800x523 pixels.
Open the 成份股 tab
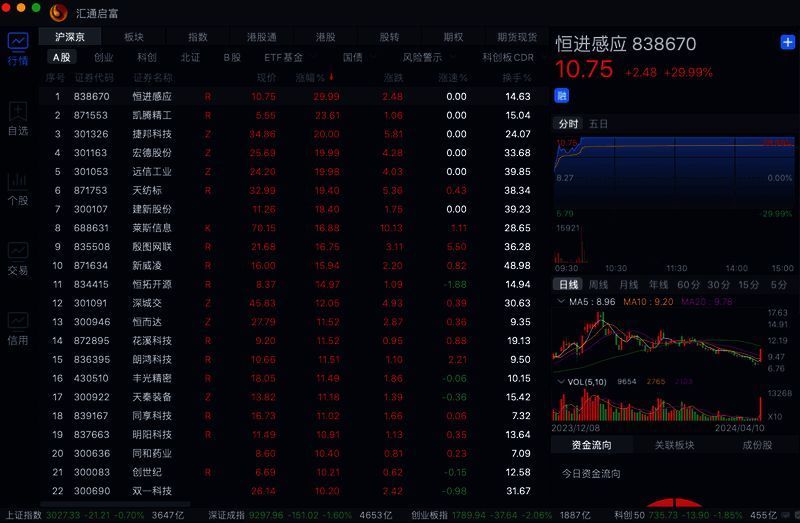tap(757, 445)
